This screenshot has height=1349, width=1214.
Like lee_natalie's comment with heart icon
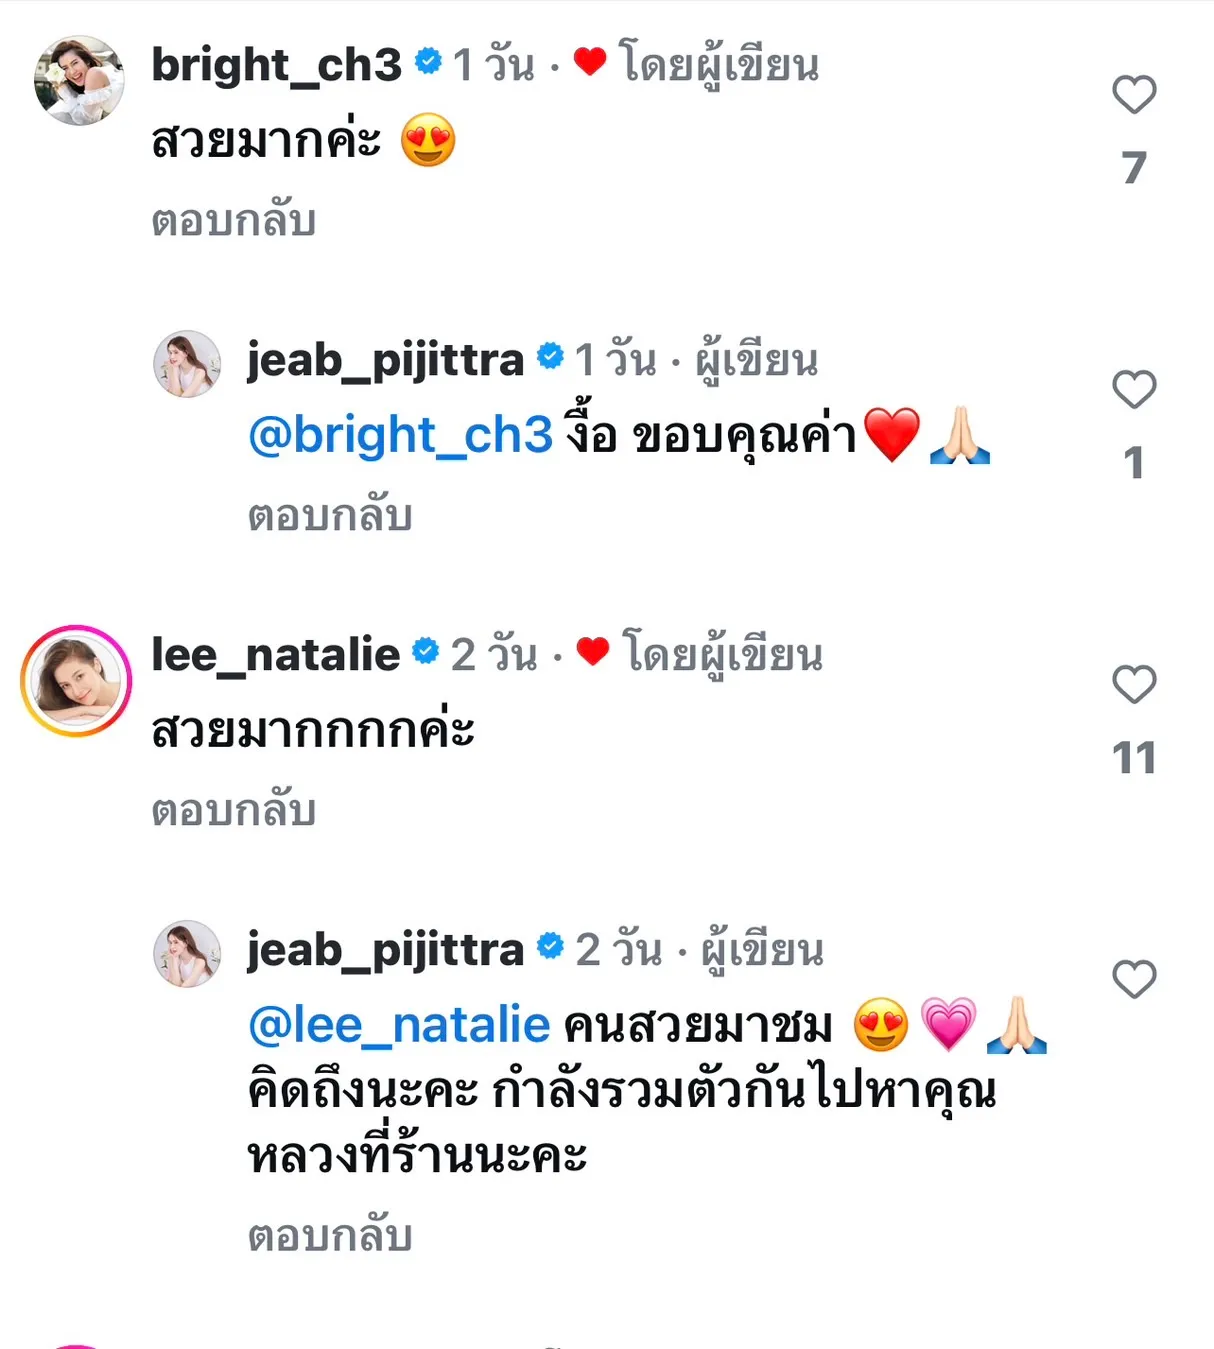tap(1134, 684)
